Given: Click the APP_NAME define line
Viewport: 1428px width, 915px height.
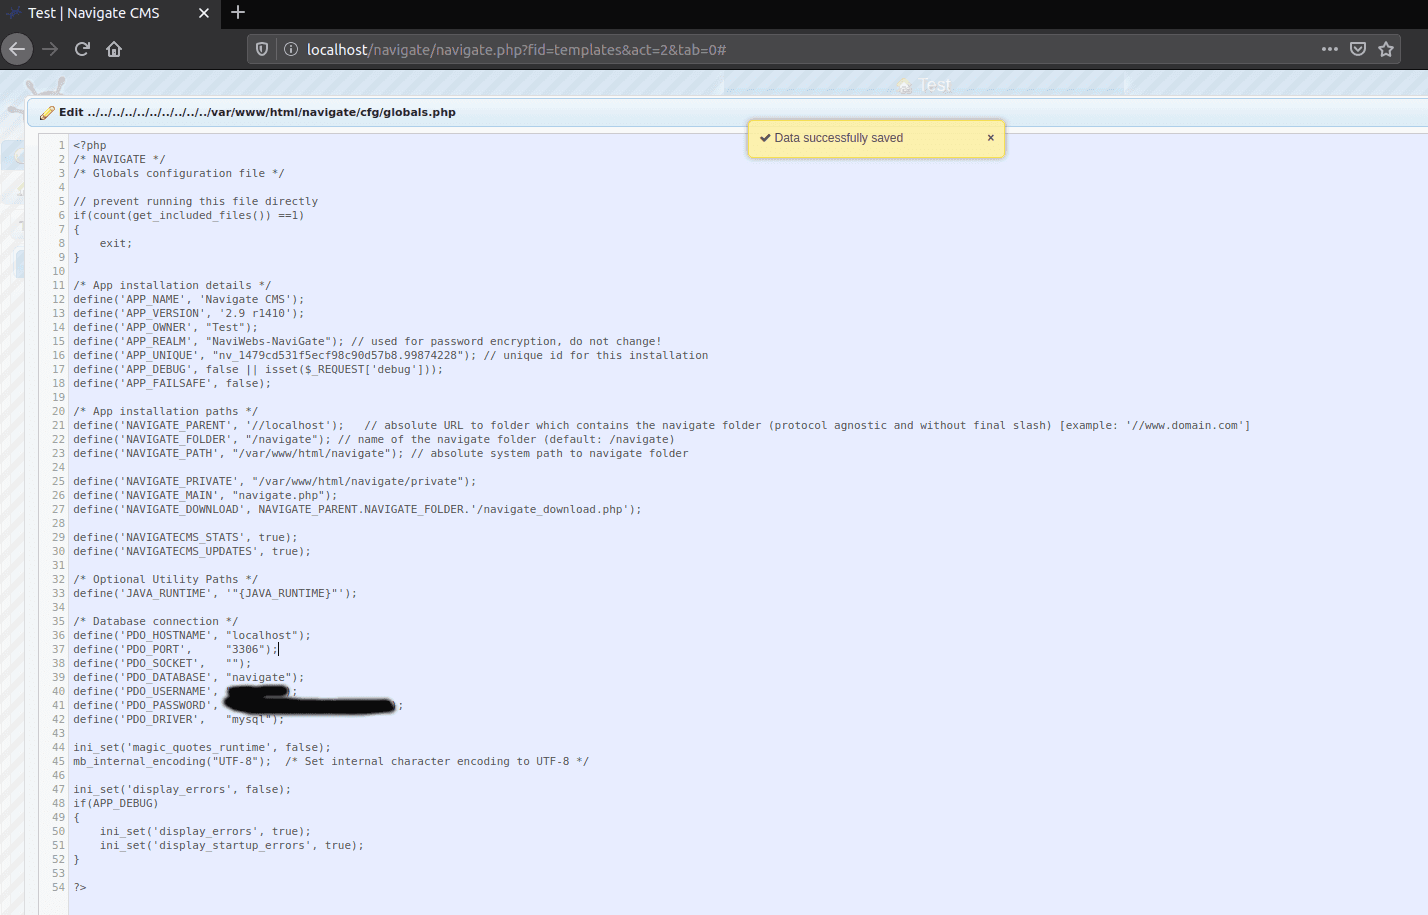Looking at the screenshot, I should coord(188,299).
